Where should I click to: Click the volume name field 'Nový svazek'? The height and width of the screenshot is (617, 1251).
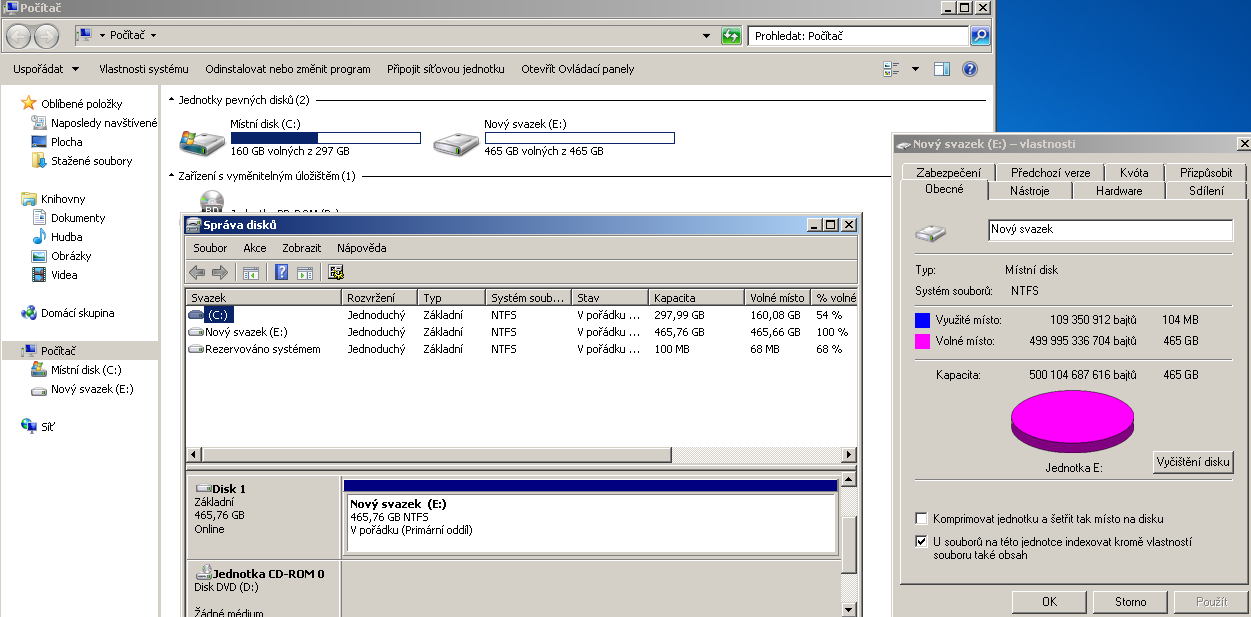tap(1109, 230)
